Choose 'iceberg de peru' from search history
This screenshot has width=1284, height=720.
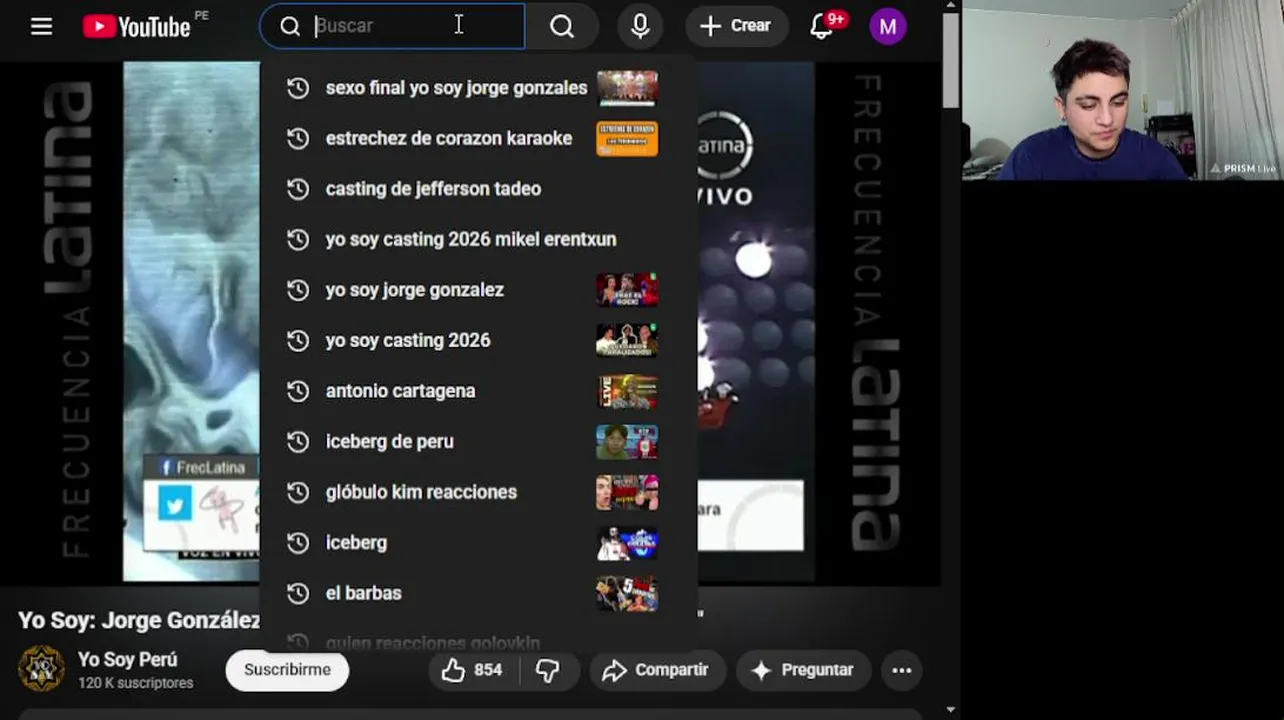478,441
